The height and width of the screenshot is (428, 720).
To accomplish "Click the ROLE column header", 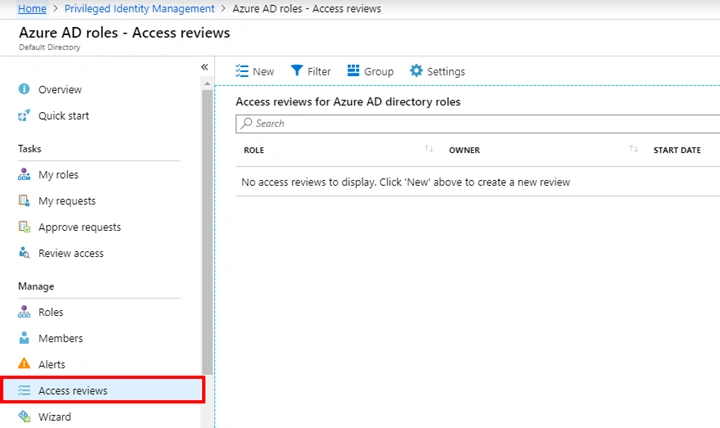I will coord(253,150).
